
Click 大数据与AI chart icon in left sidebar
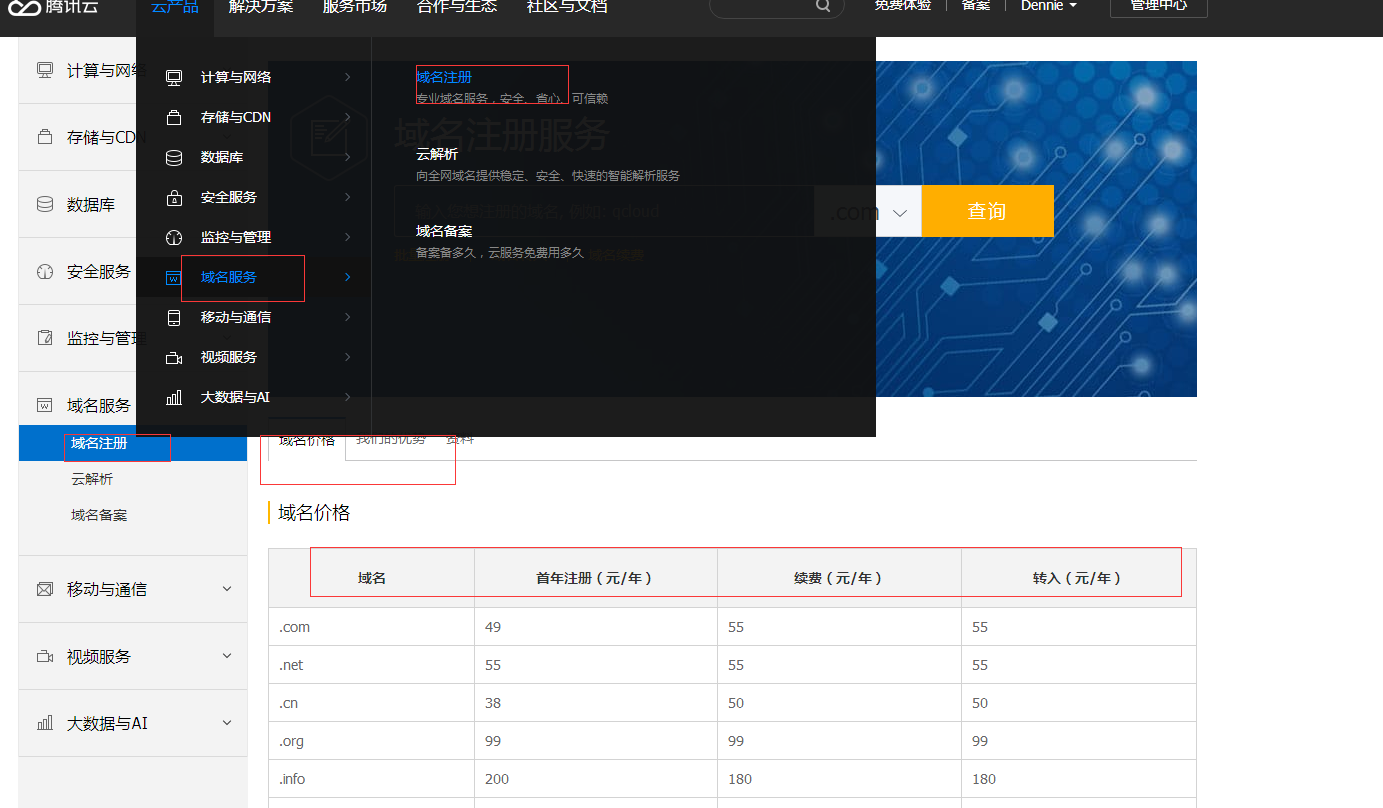(x=45, y=723)
